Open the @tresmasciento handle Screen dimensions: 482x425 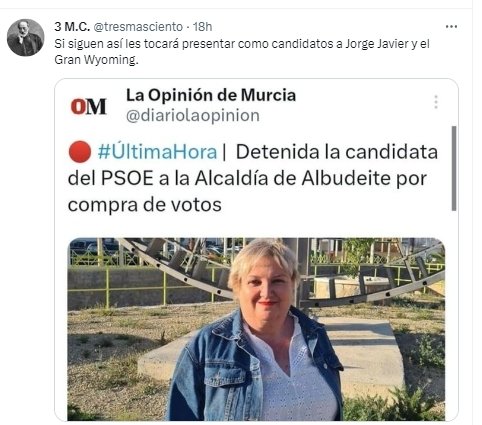coord(138,27)
